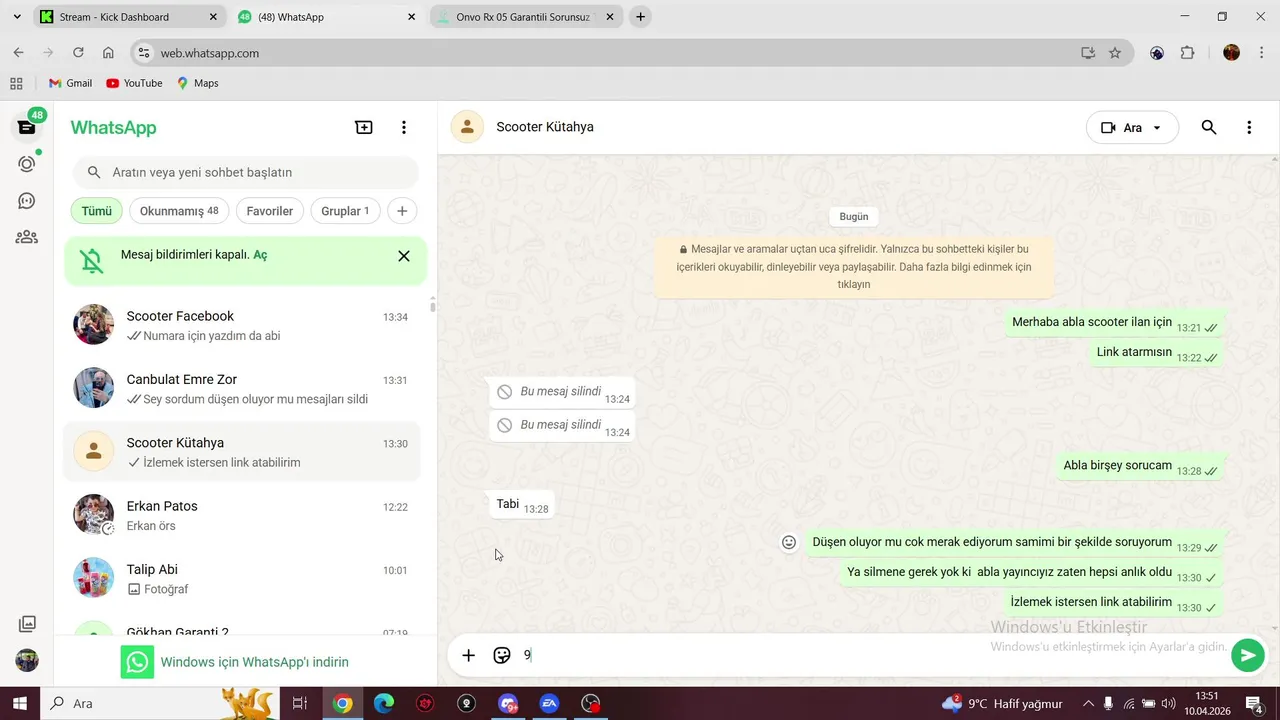Go to browser home page
The height and width of the screenshot is (720, 1280).
click(108, 53)
